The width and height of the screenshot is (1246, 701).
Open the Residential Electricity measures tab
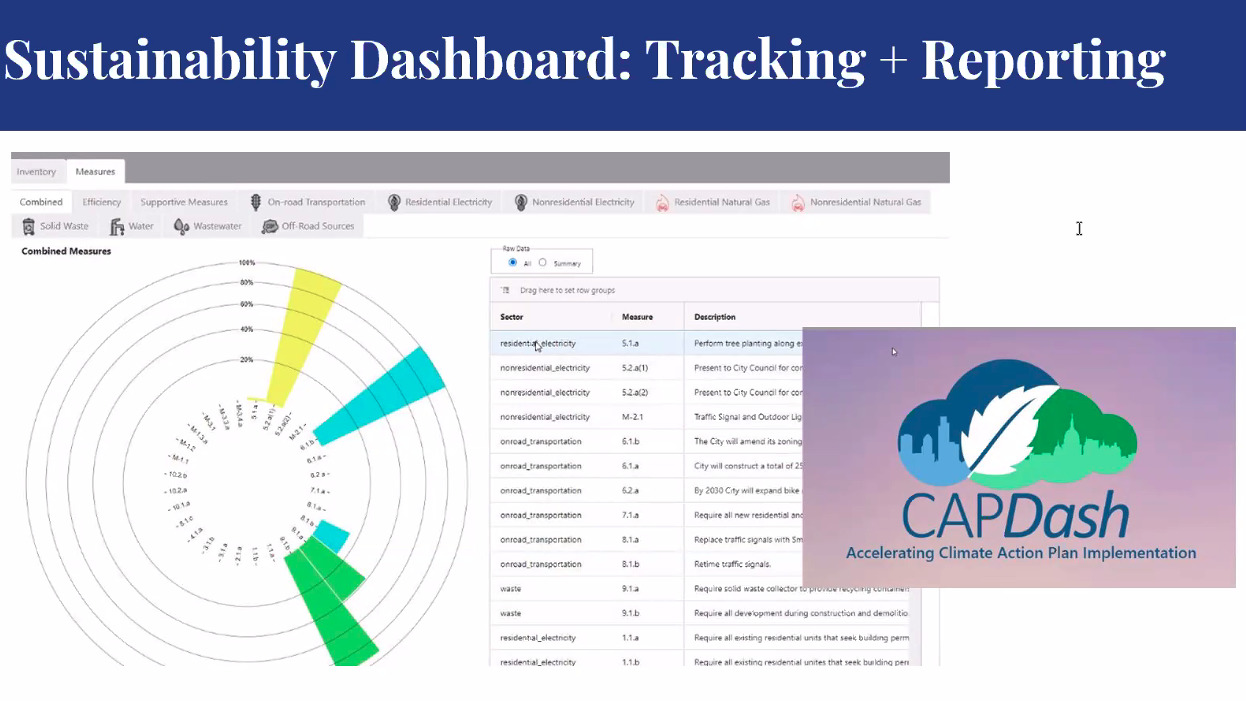tap(441, 202)
